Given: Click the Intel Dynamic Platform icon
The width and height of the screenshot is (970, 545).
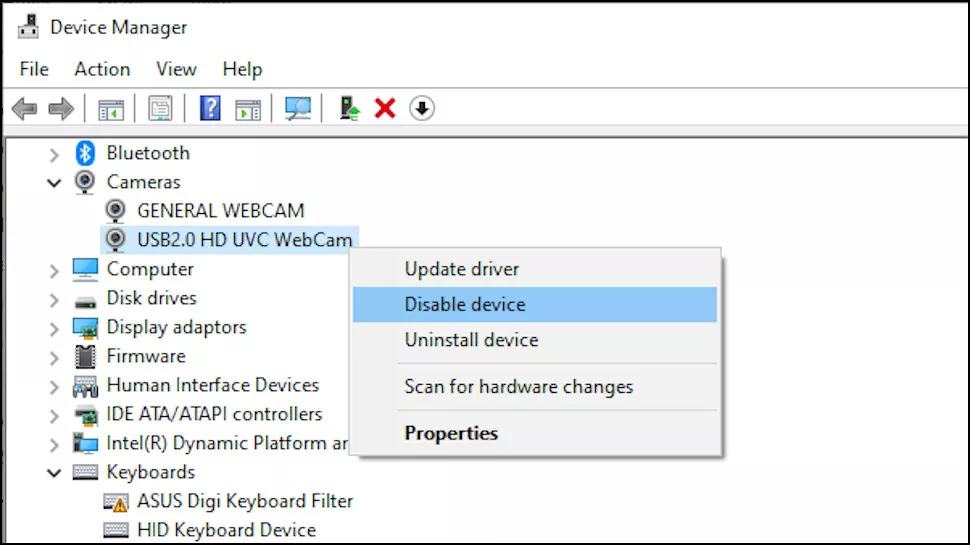Looking at the screenshot, I should pos(85,444).
